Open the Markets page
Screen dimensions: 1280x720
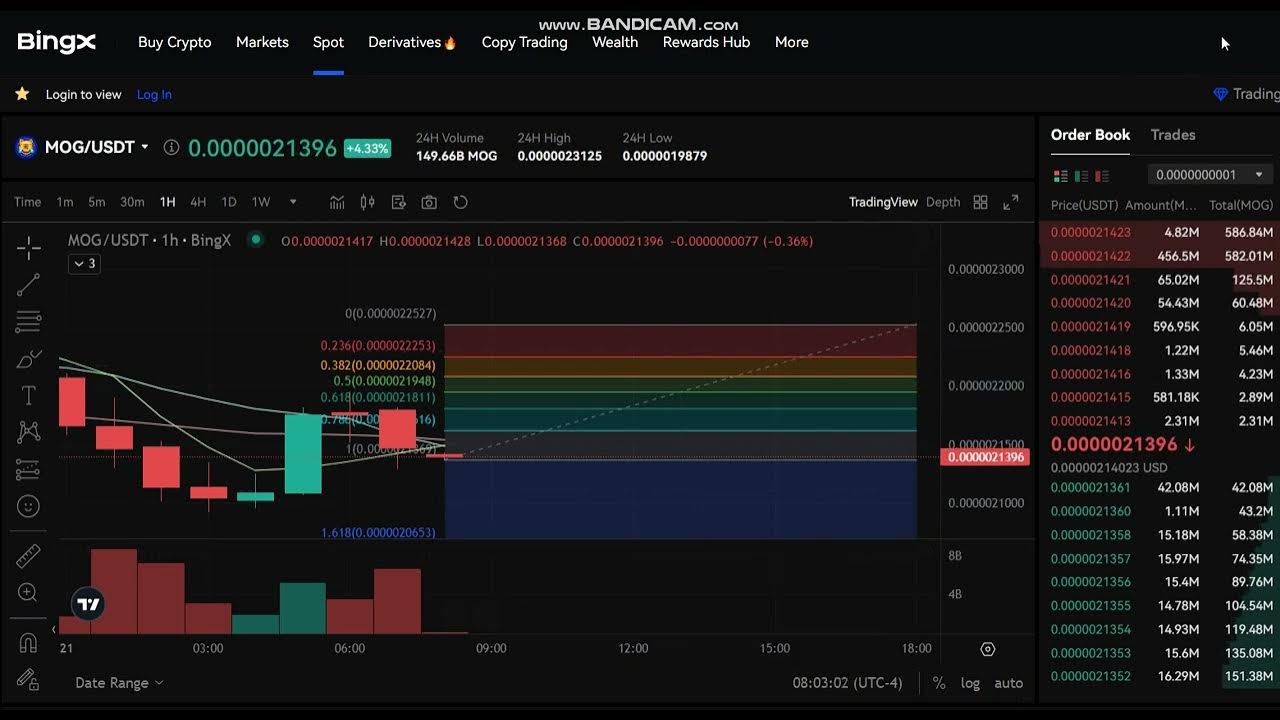point(262,42)
